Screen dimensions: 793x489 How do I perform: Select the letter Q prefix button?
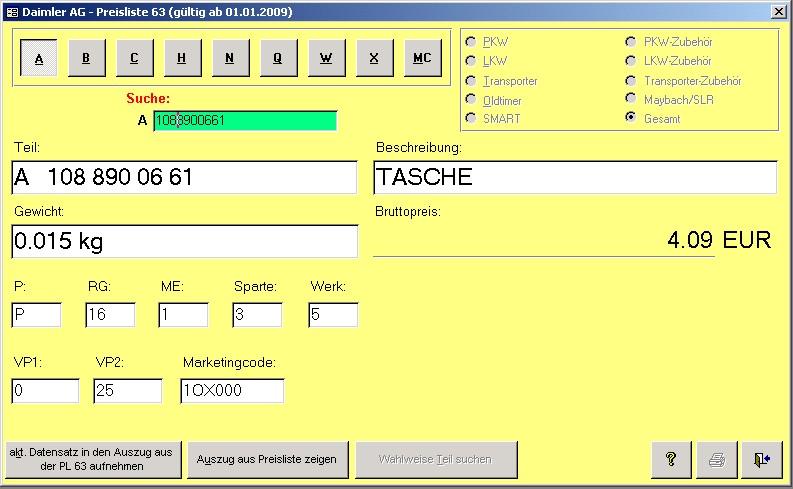[278, 58]
